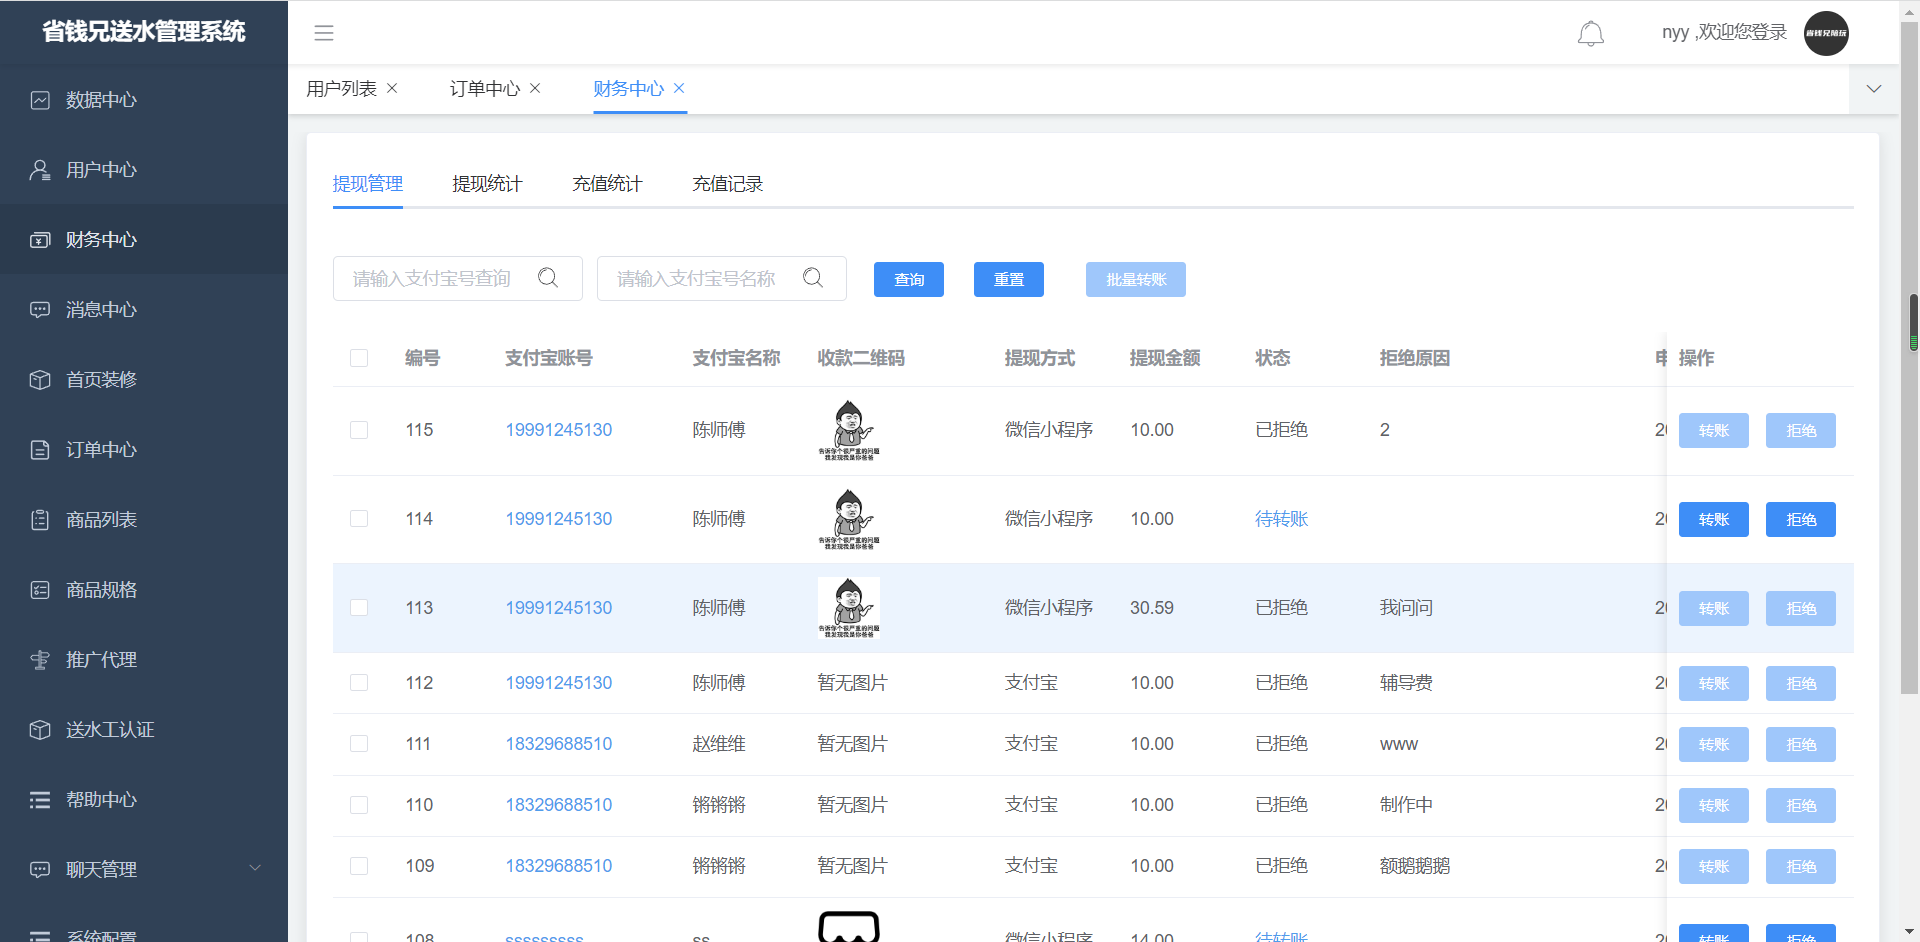Open 消息中心 in sidebar
1920x942 pixels.
pyautogui.click(x=101, y=310)
